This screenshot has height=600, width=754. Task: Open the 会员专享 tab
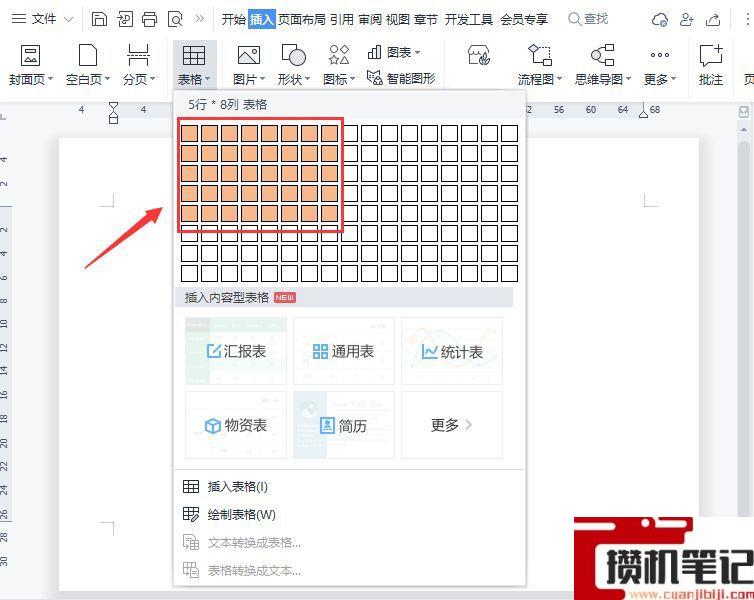(x=524, y=19)
